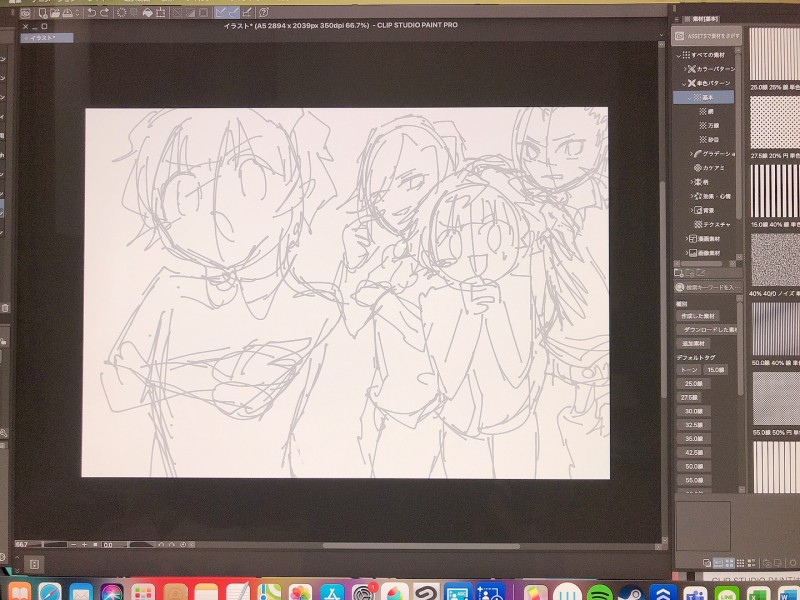Open the material palette hamburger menu

(677, 19)
